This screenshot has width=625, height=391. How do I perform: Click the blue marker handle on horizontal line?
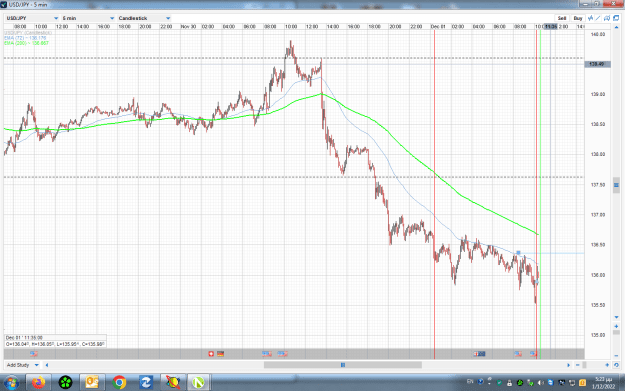tap(518, 253)
